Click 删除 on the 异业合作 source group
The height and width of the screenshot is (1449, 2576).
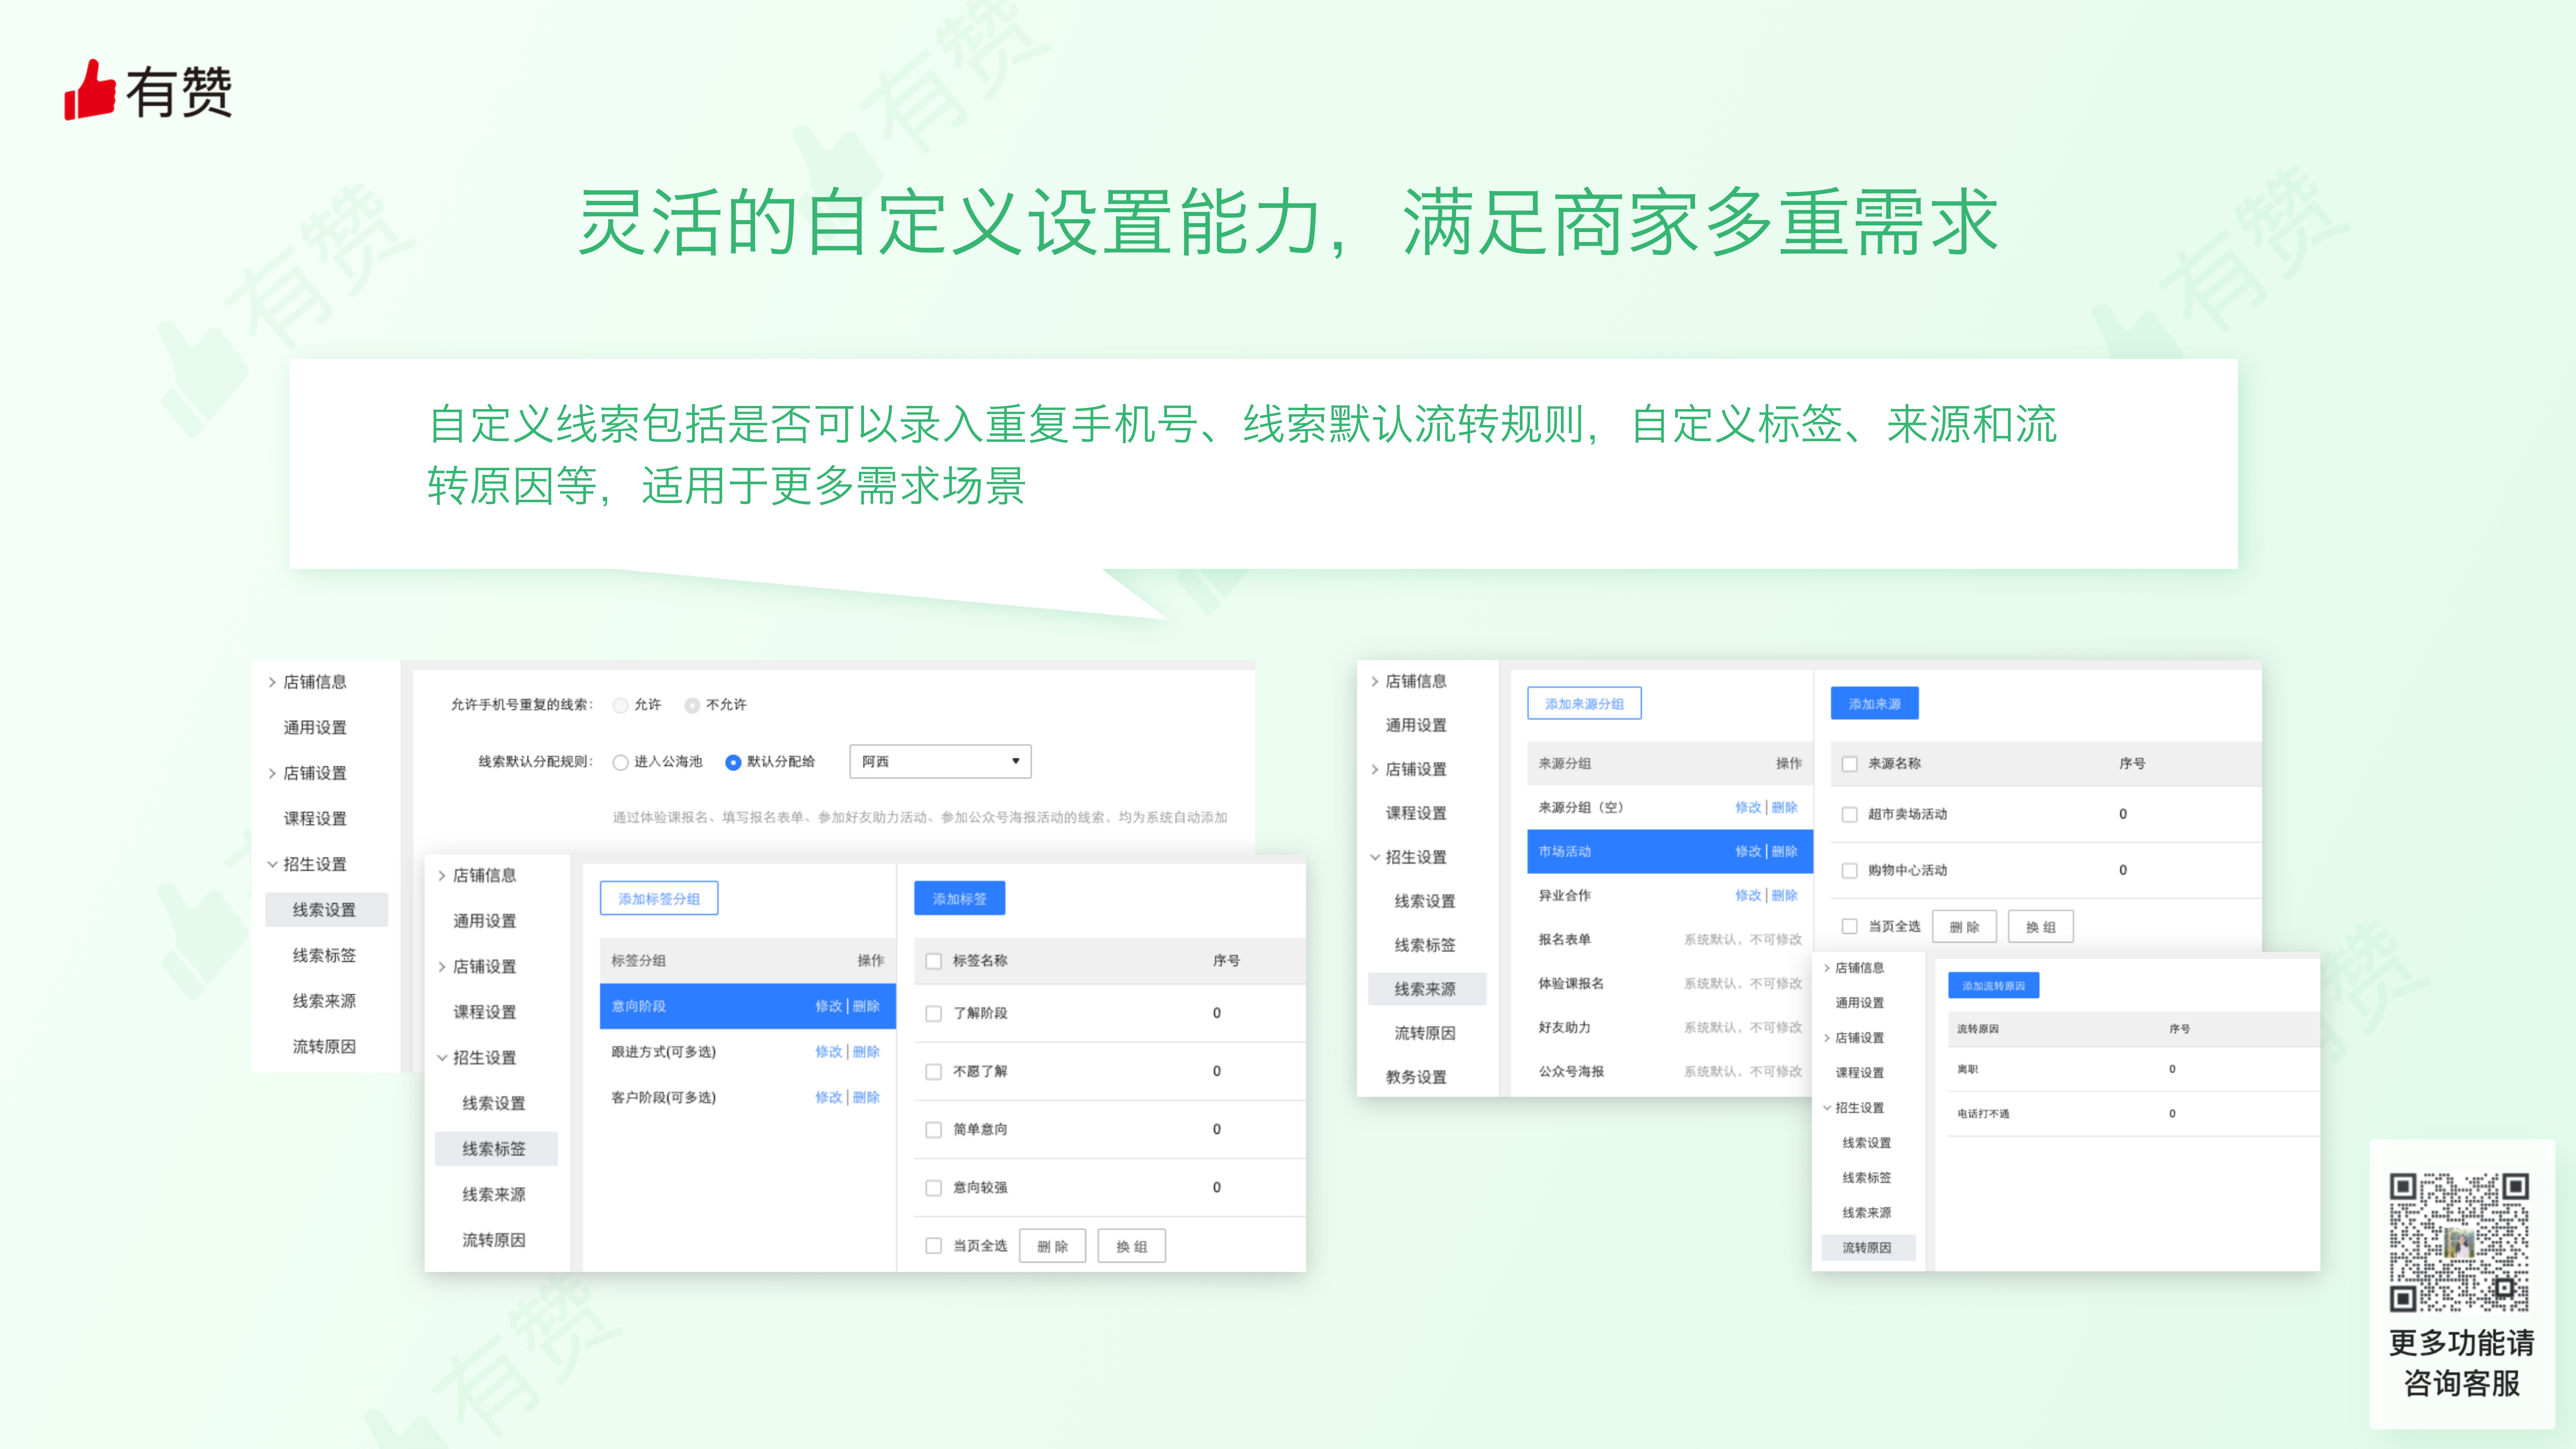pos(1785,896)
